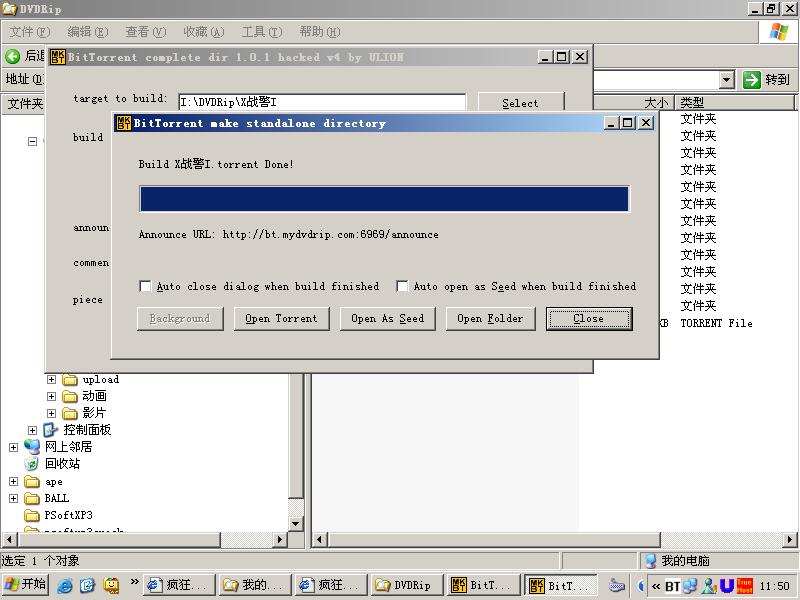800x600 pixels.
Task: Open the 查看(V) menu
Action: [146, 32]
